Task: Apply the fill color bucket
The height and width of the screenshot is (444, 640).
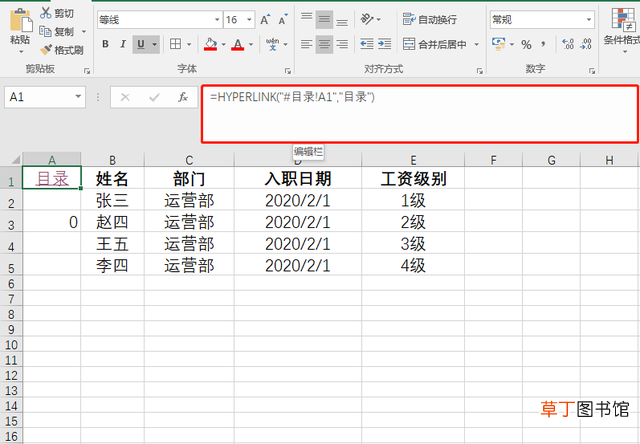Action: pos(210,44)
